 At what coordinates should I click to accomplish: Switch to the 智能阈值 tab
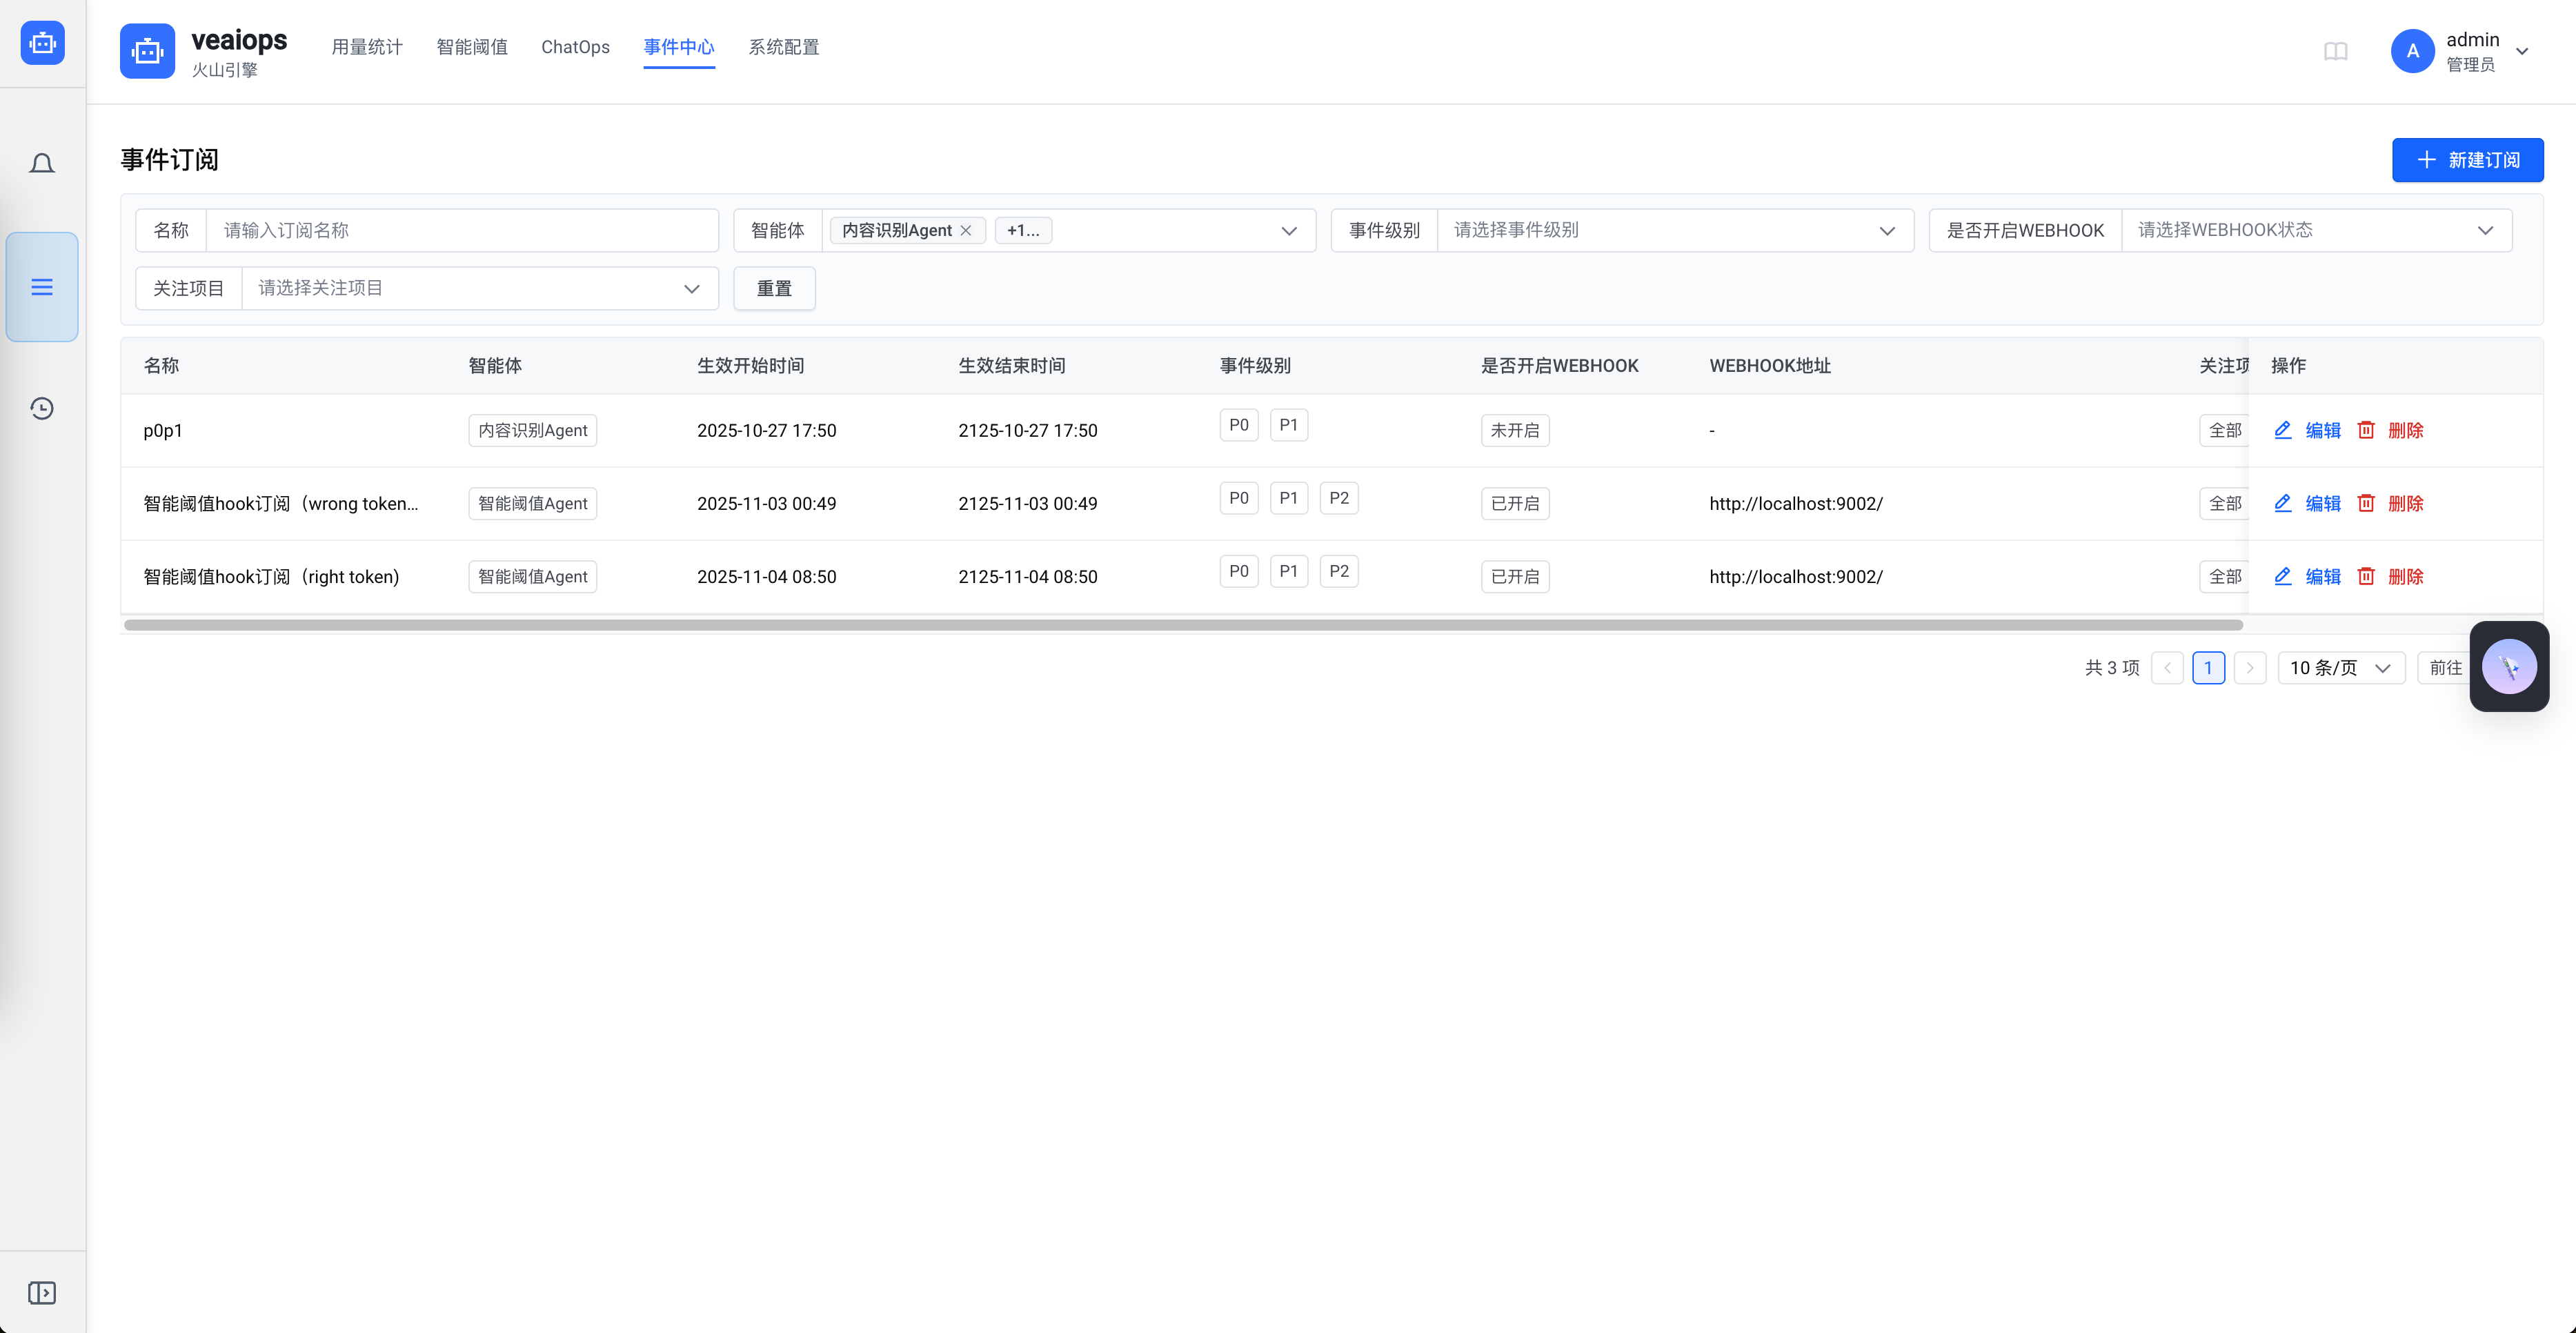(471, 47)
